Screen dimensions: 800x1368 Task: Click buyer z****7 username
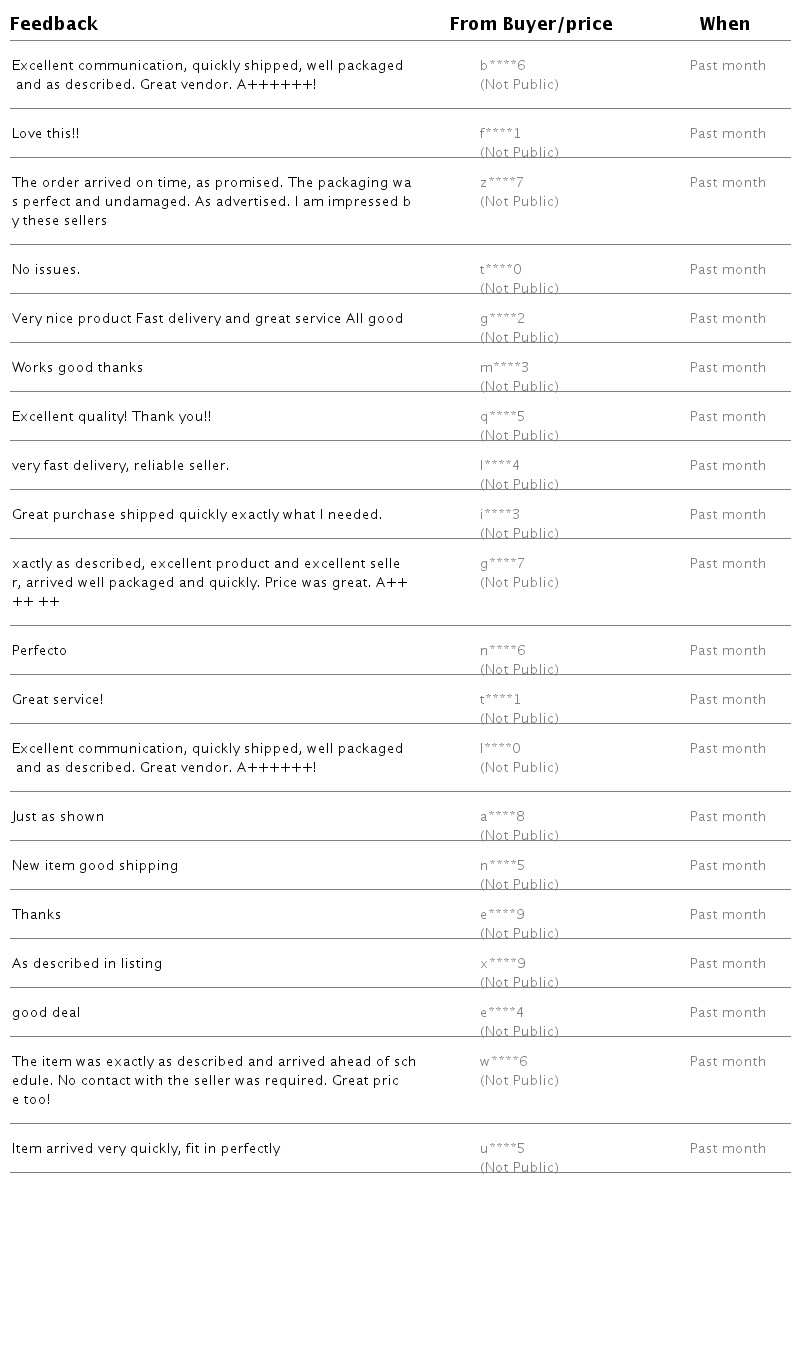click(x=501, y=183)
